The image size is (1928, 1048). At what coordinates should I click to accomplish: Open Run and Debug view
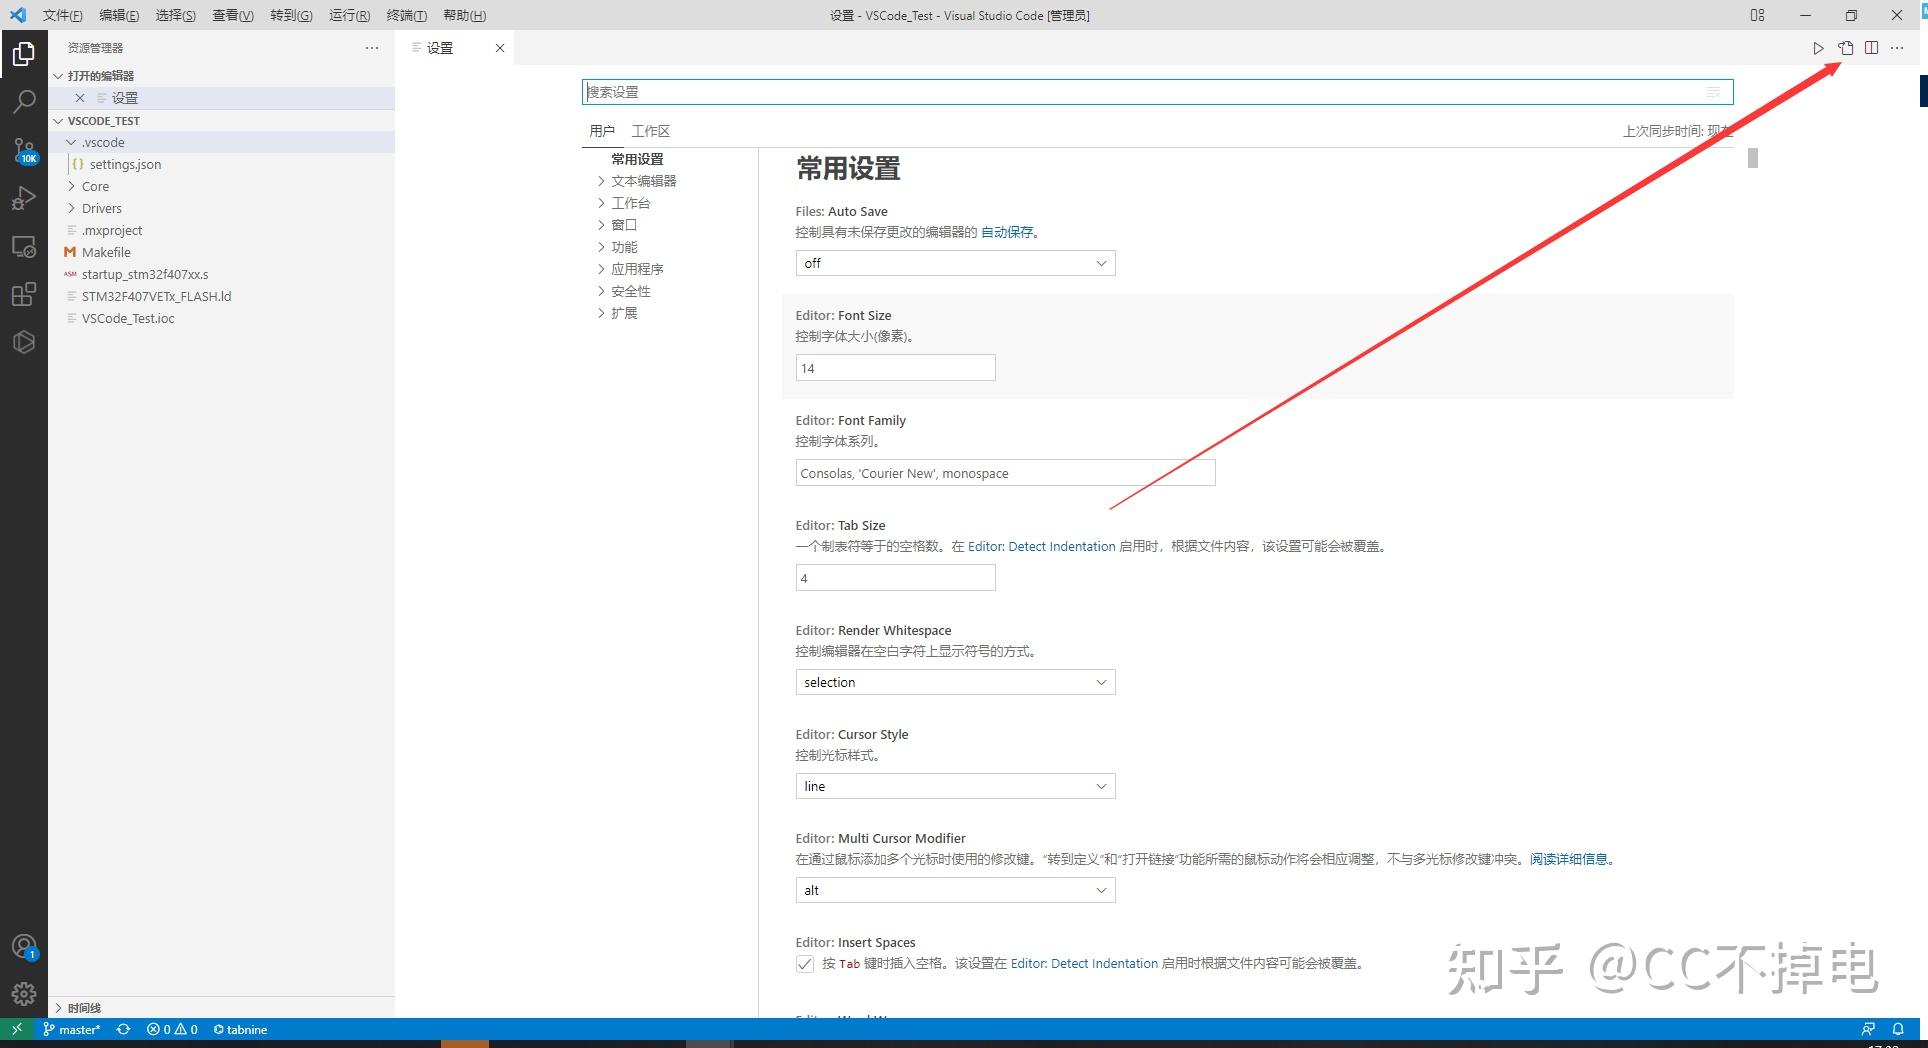coord(24,198)
